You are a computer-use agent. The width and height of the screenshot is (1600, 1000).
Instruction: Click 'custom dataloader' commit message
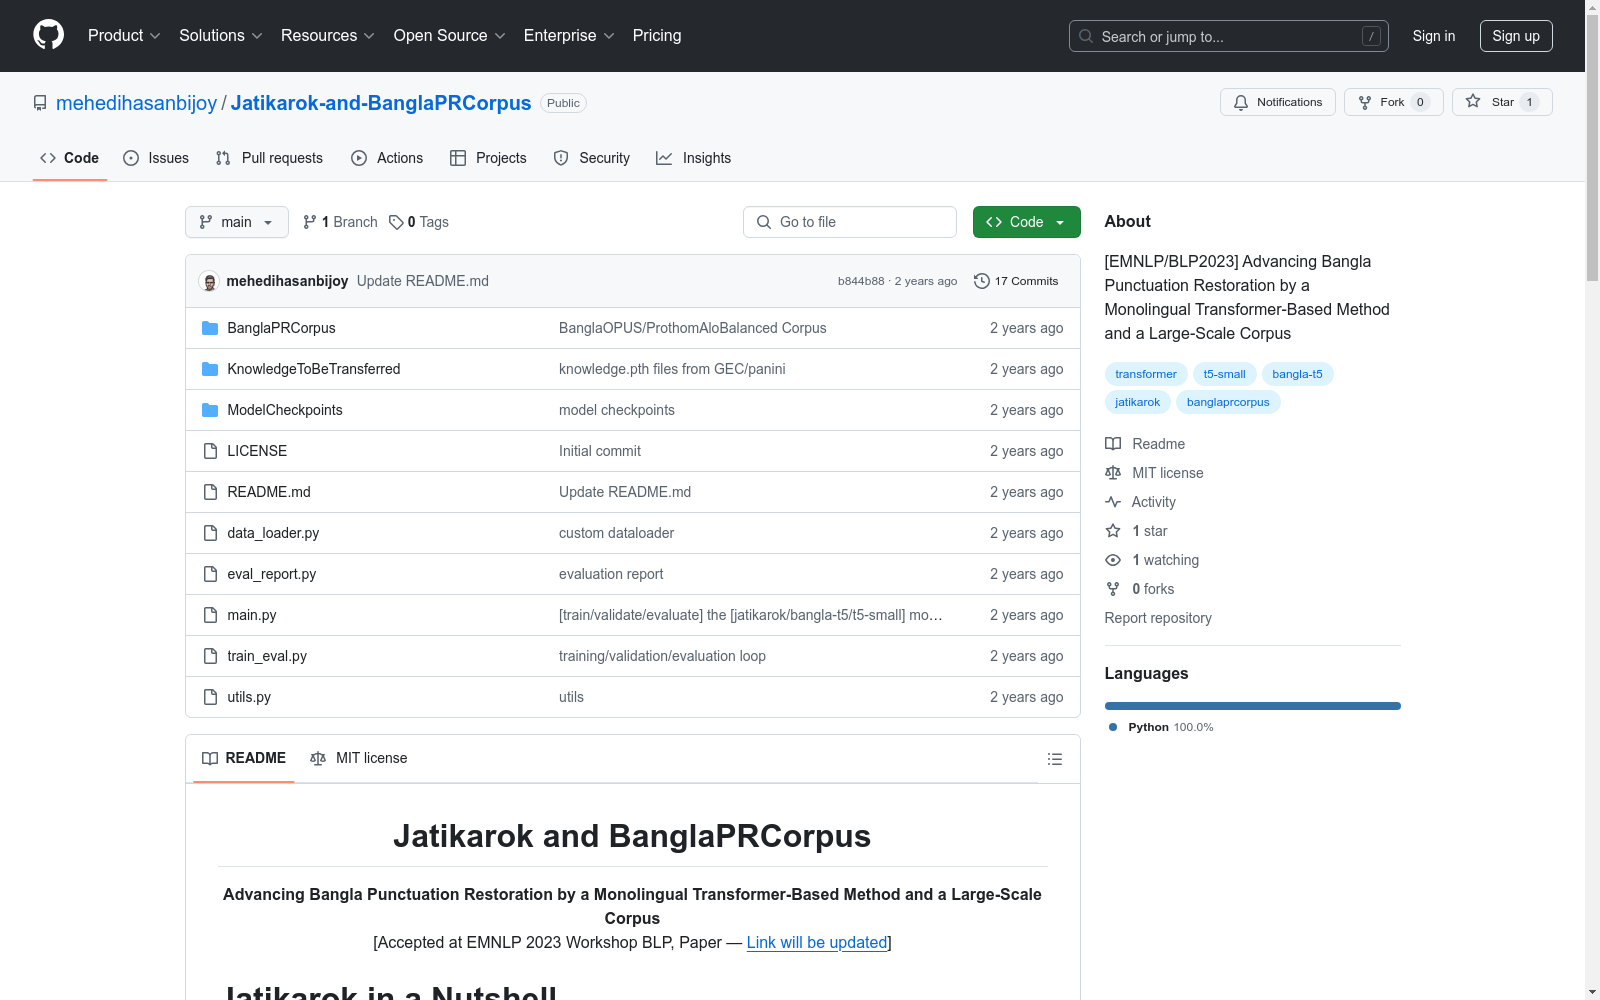tap(616, 533)
